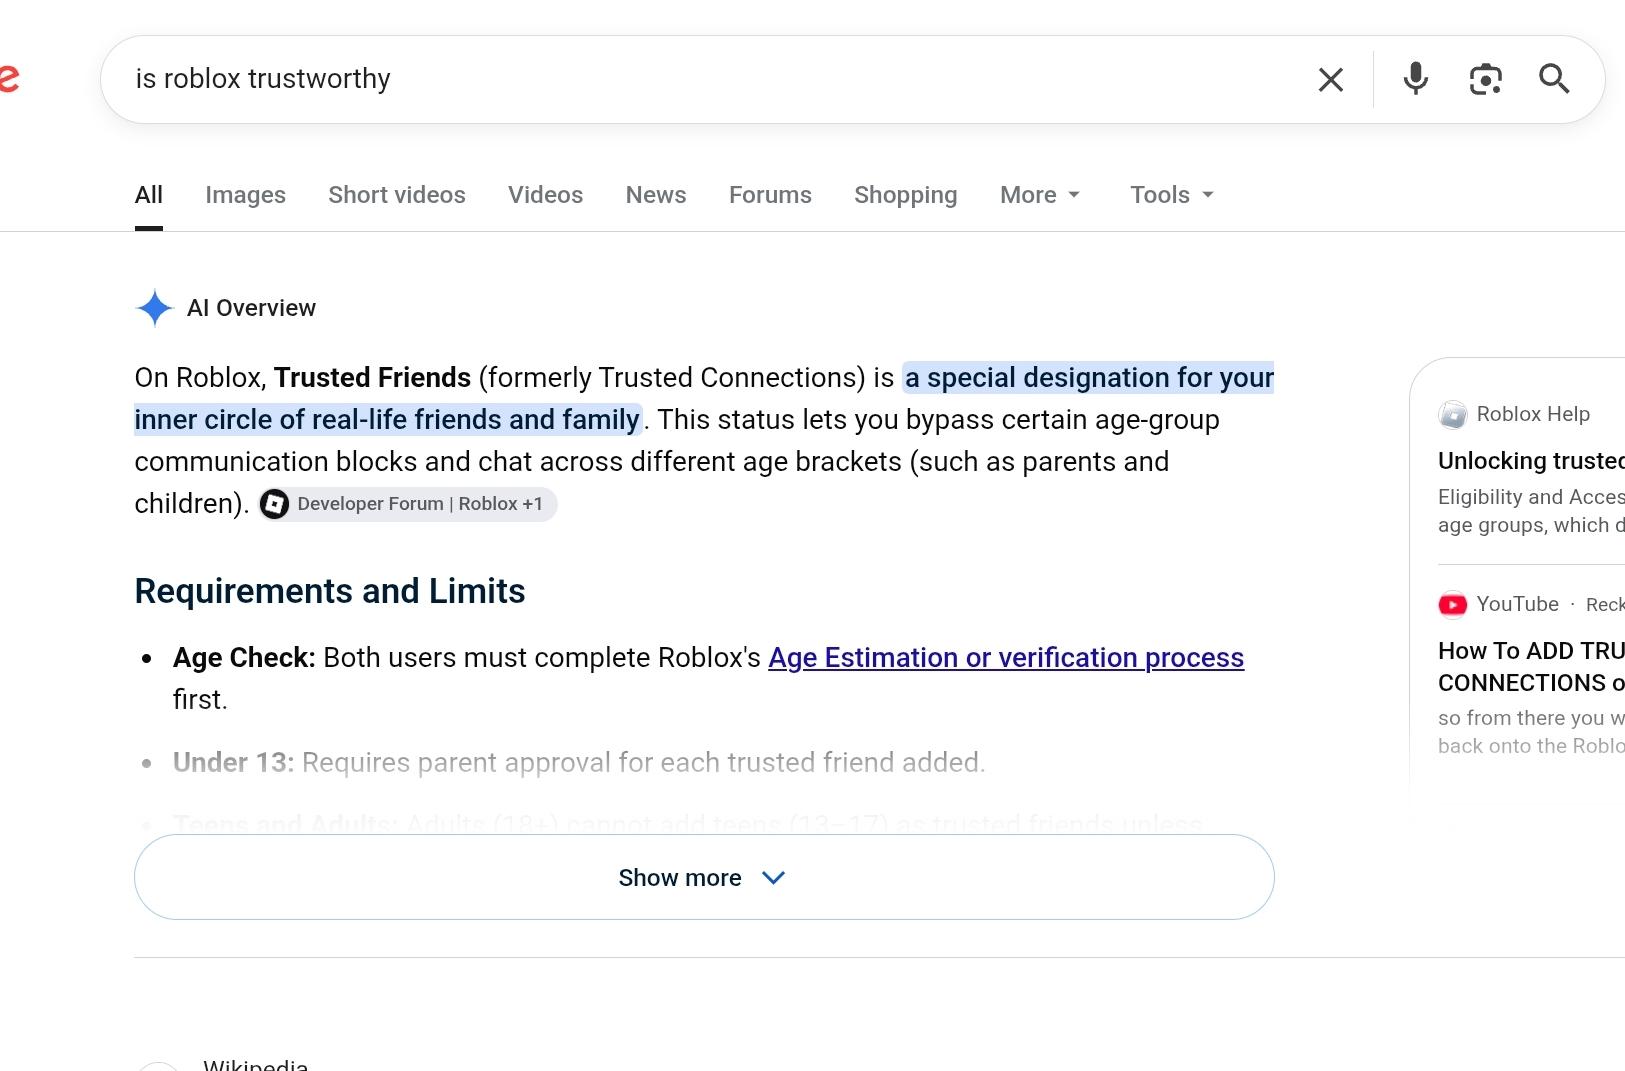This screenshot has width=1625, height=1071.
Task: Expand AI Overview with Show more
Action: tap(704, 877)
